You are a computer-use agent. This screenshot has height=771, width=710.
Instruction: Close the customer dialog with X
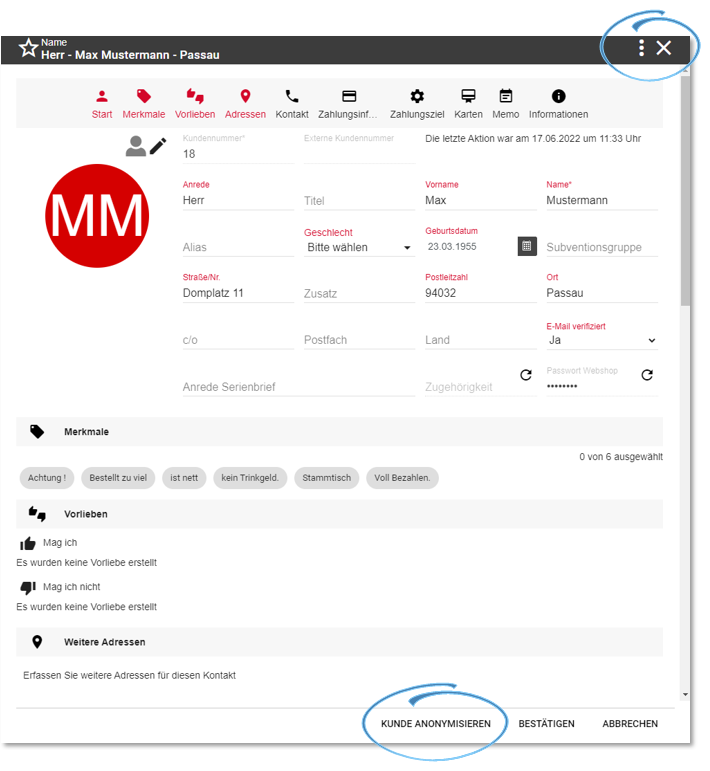pyautogui.click(x=664, y=48)
